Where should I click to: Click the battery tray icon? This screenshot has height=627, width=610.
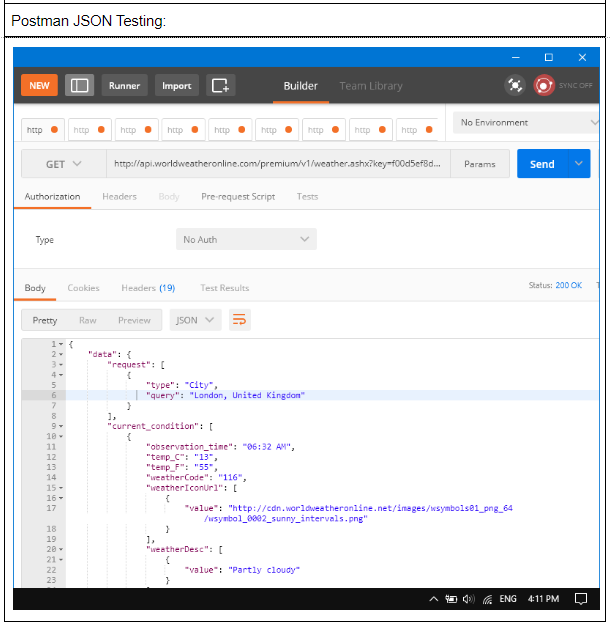point(451,599)
